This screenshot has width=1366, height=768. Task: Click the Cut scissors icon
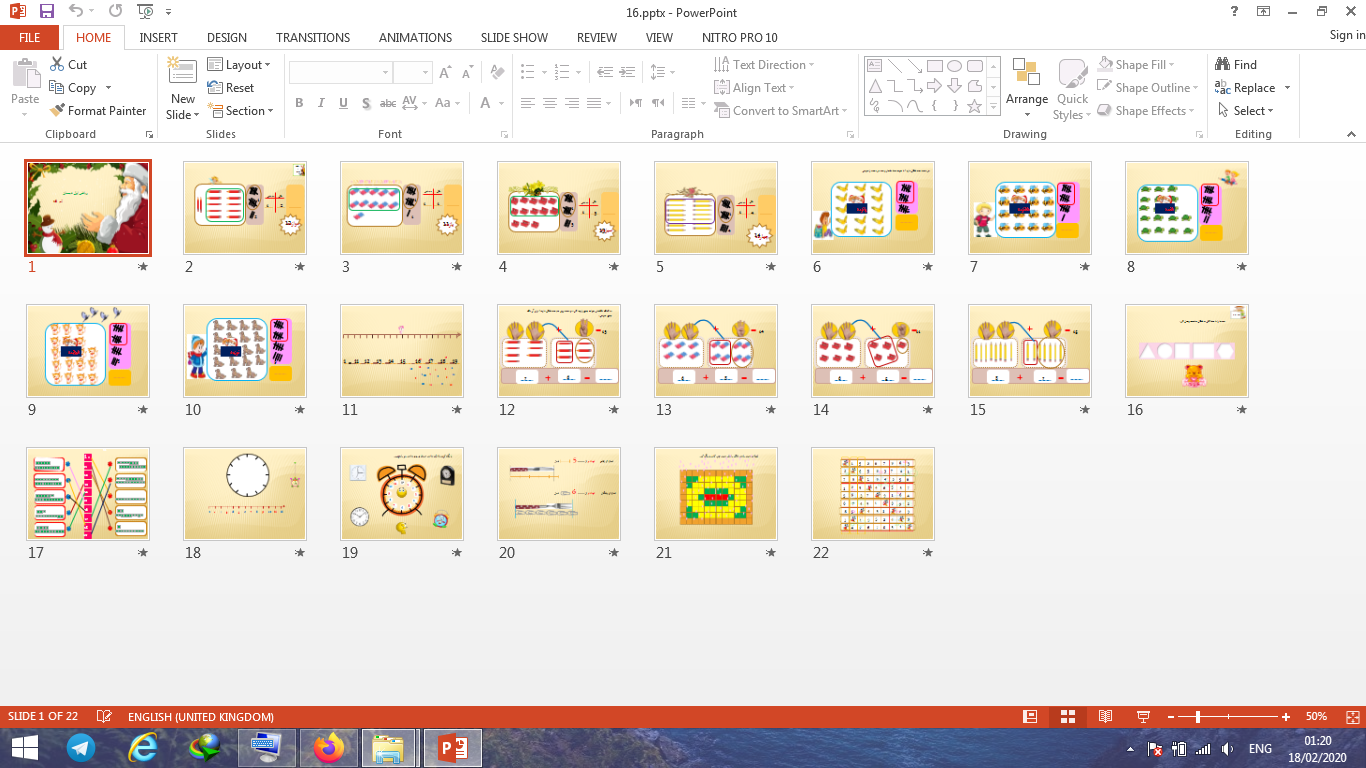coord(57,65)
